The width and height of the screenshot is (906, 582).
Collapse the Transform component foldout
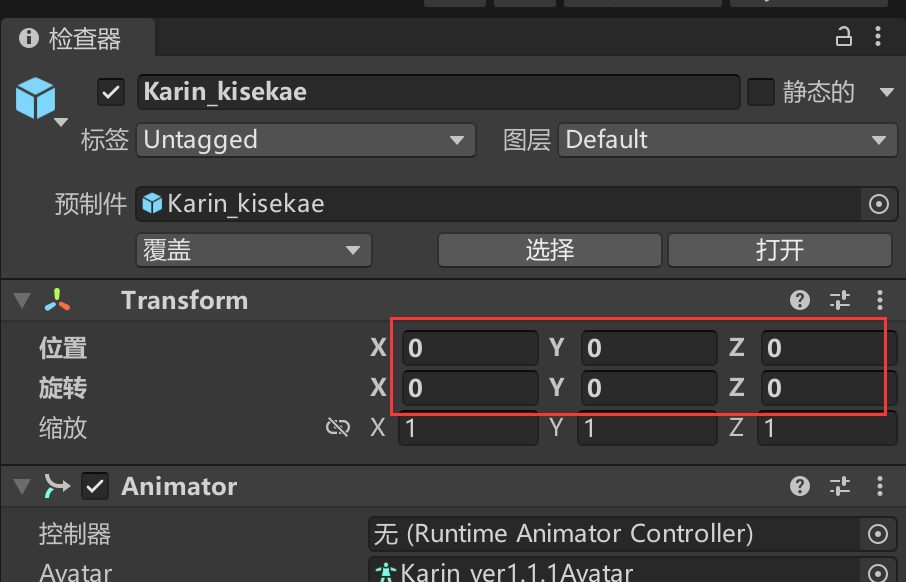click(x=21, y=300)
